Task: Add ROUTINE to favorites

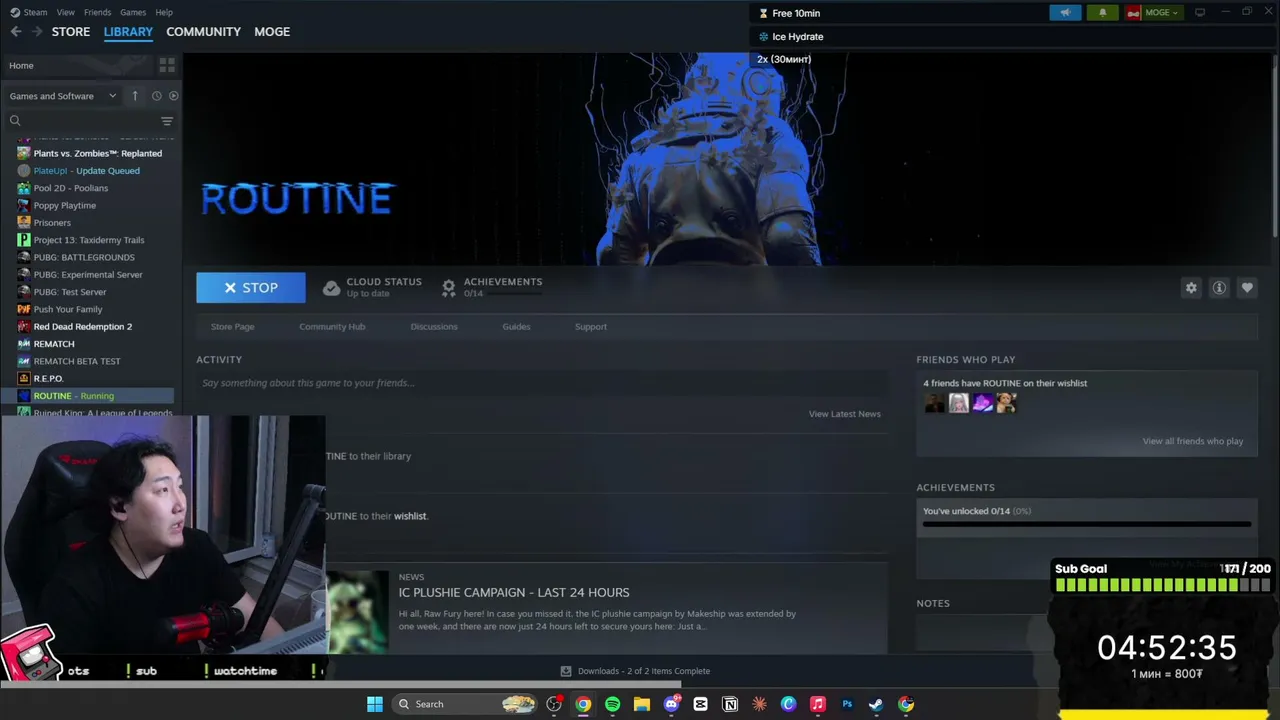Action: (1247, 288)
